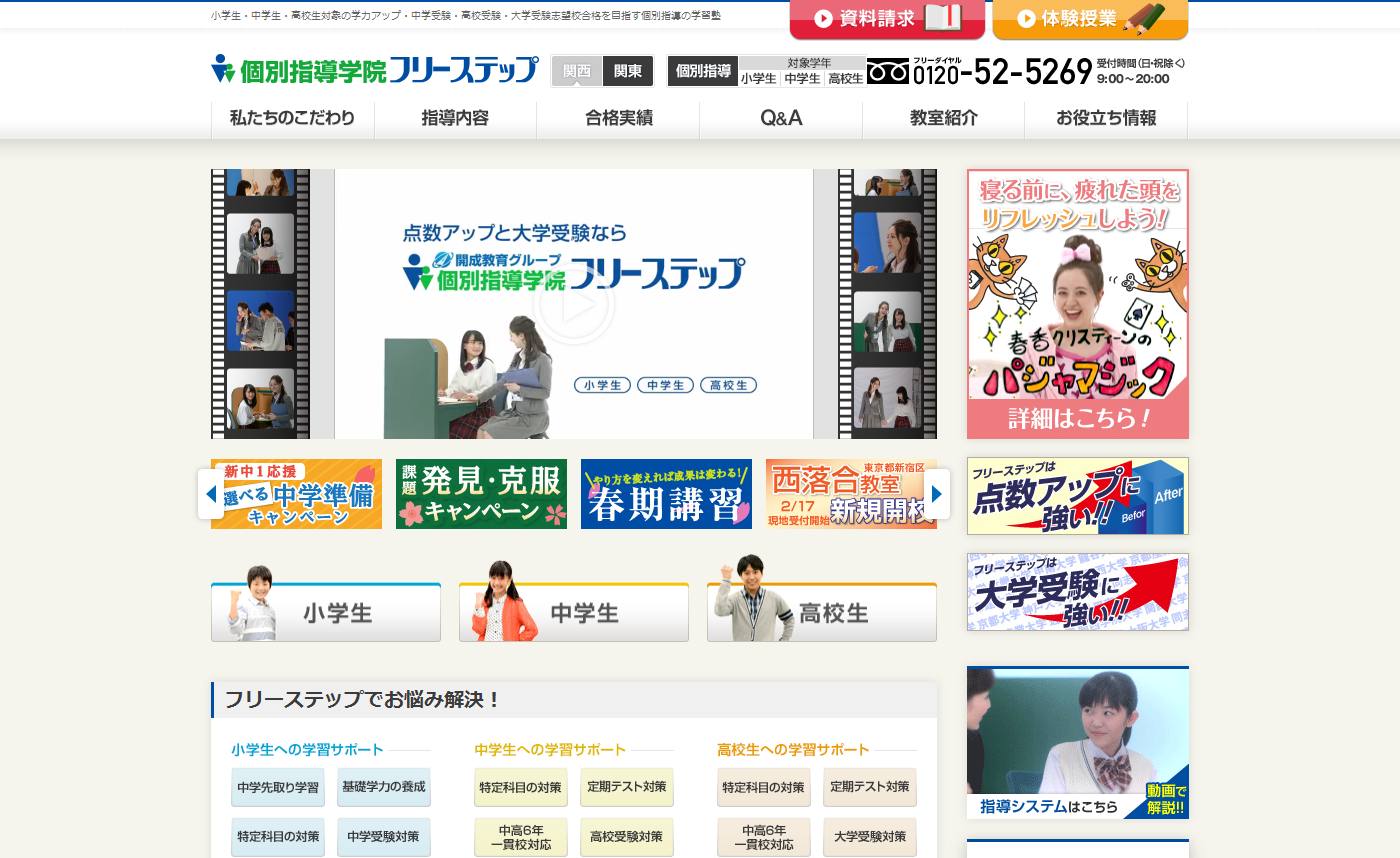Open 教室紹介 menu
The image size is (1400, 858).
click(943, 118)
